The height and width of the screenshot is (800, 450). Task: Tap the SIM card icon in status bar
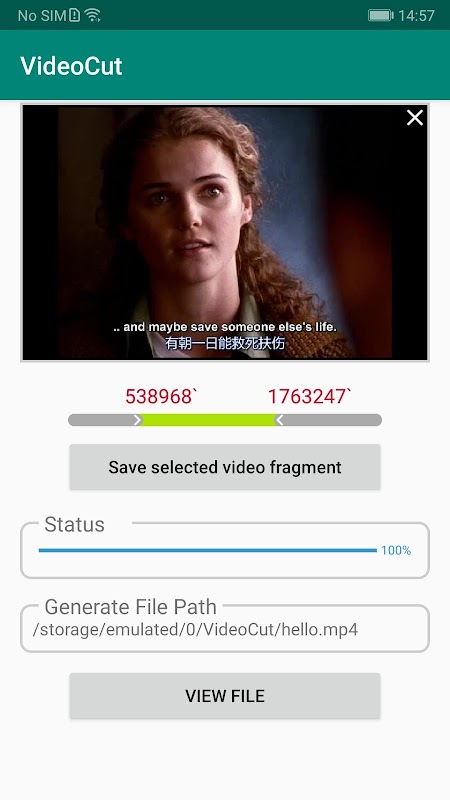(74, 15)
